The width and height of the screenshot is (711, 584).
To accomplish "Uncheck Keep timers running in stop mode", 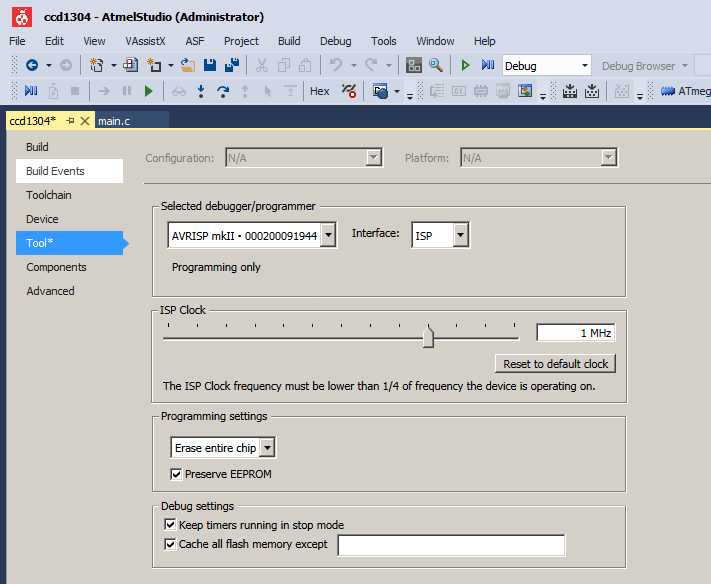I will [170, 525].
